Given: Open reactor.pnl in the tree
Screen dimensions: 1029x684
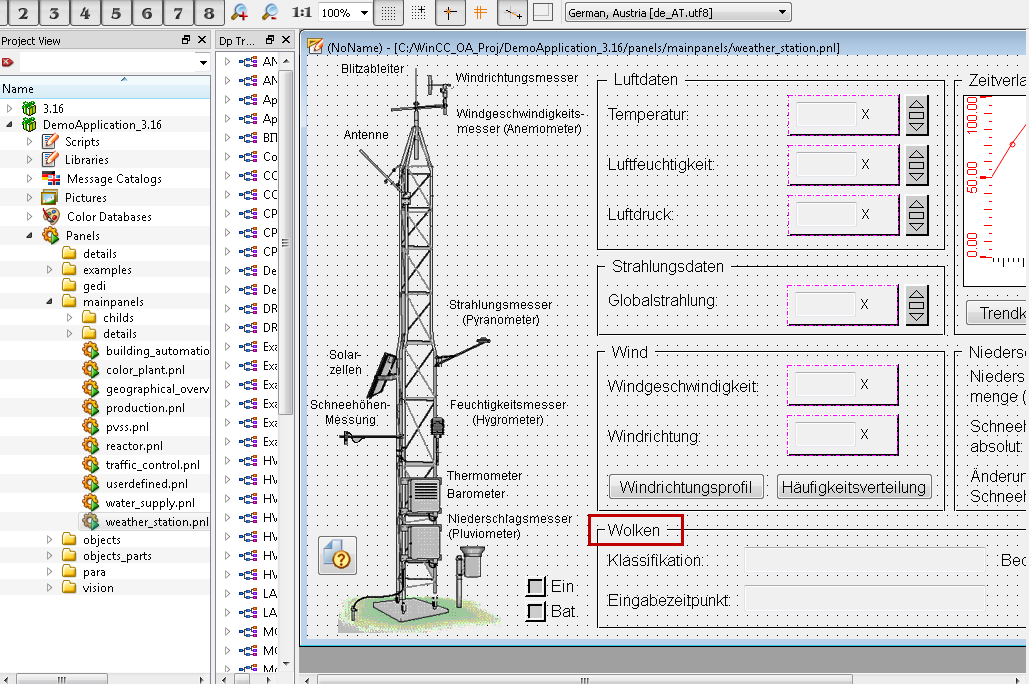Looking at the screenshot, I should [x=133, y=446].
